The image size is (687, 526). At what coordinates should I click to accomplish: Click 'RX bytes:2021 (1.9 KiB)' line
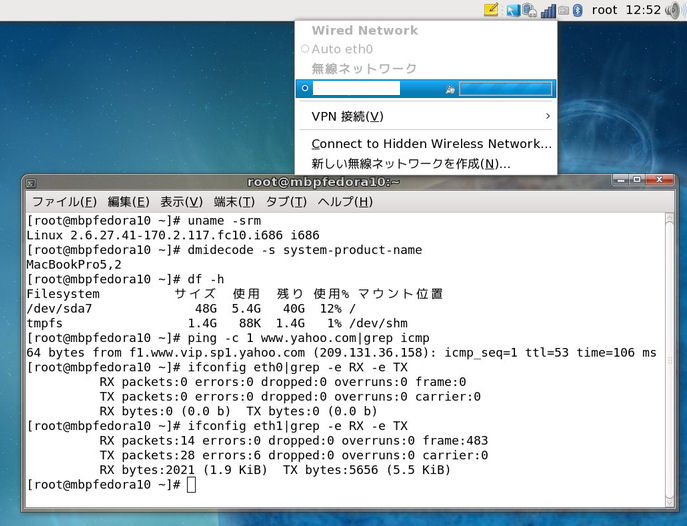(x=275, y=470)
